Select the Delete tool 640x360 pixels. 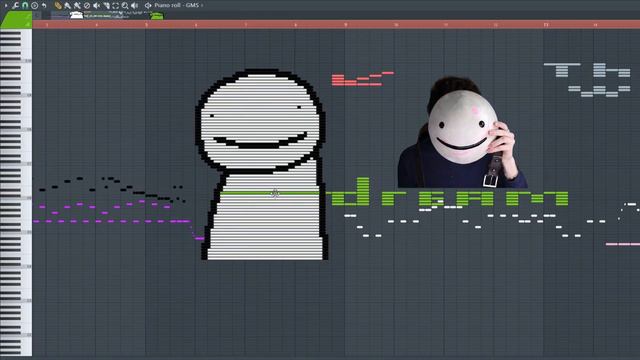tap(87, 6)
